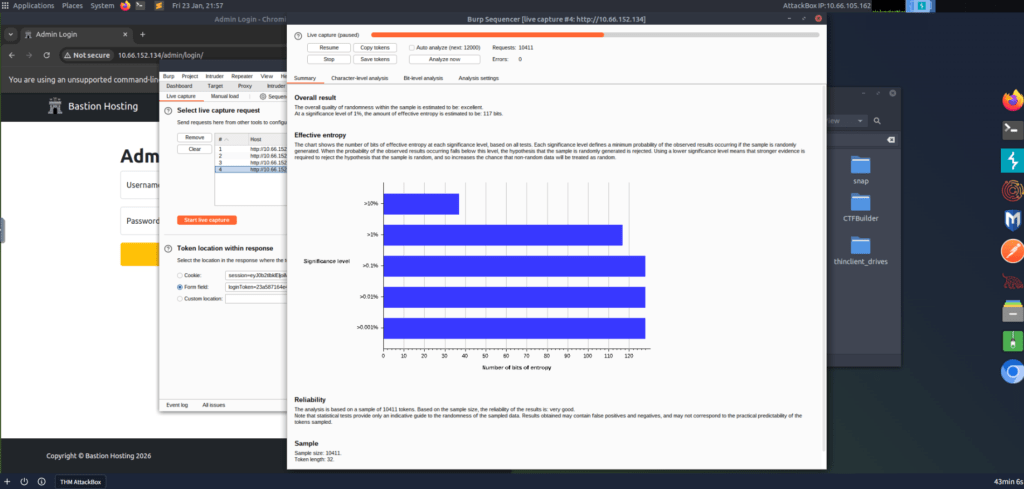This screenshot has width=1024, height=489.
Task: Click reload icon in Chromium toolbar
Action: 46,55
